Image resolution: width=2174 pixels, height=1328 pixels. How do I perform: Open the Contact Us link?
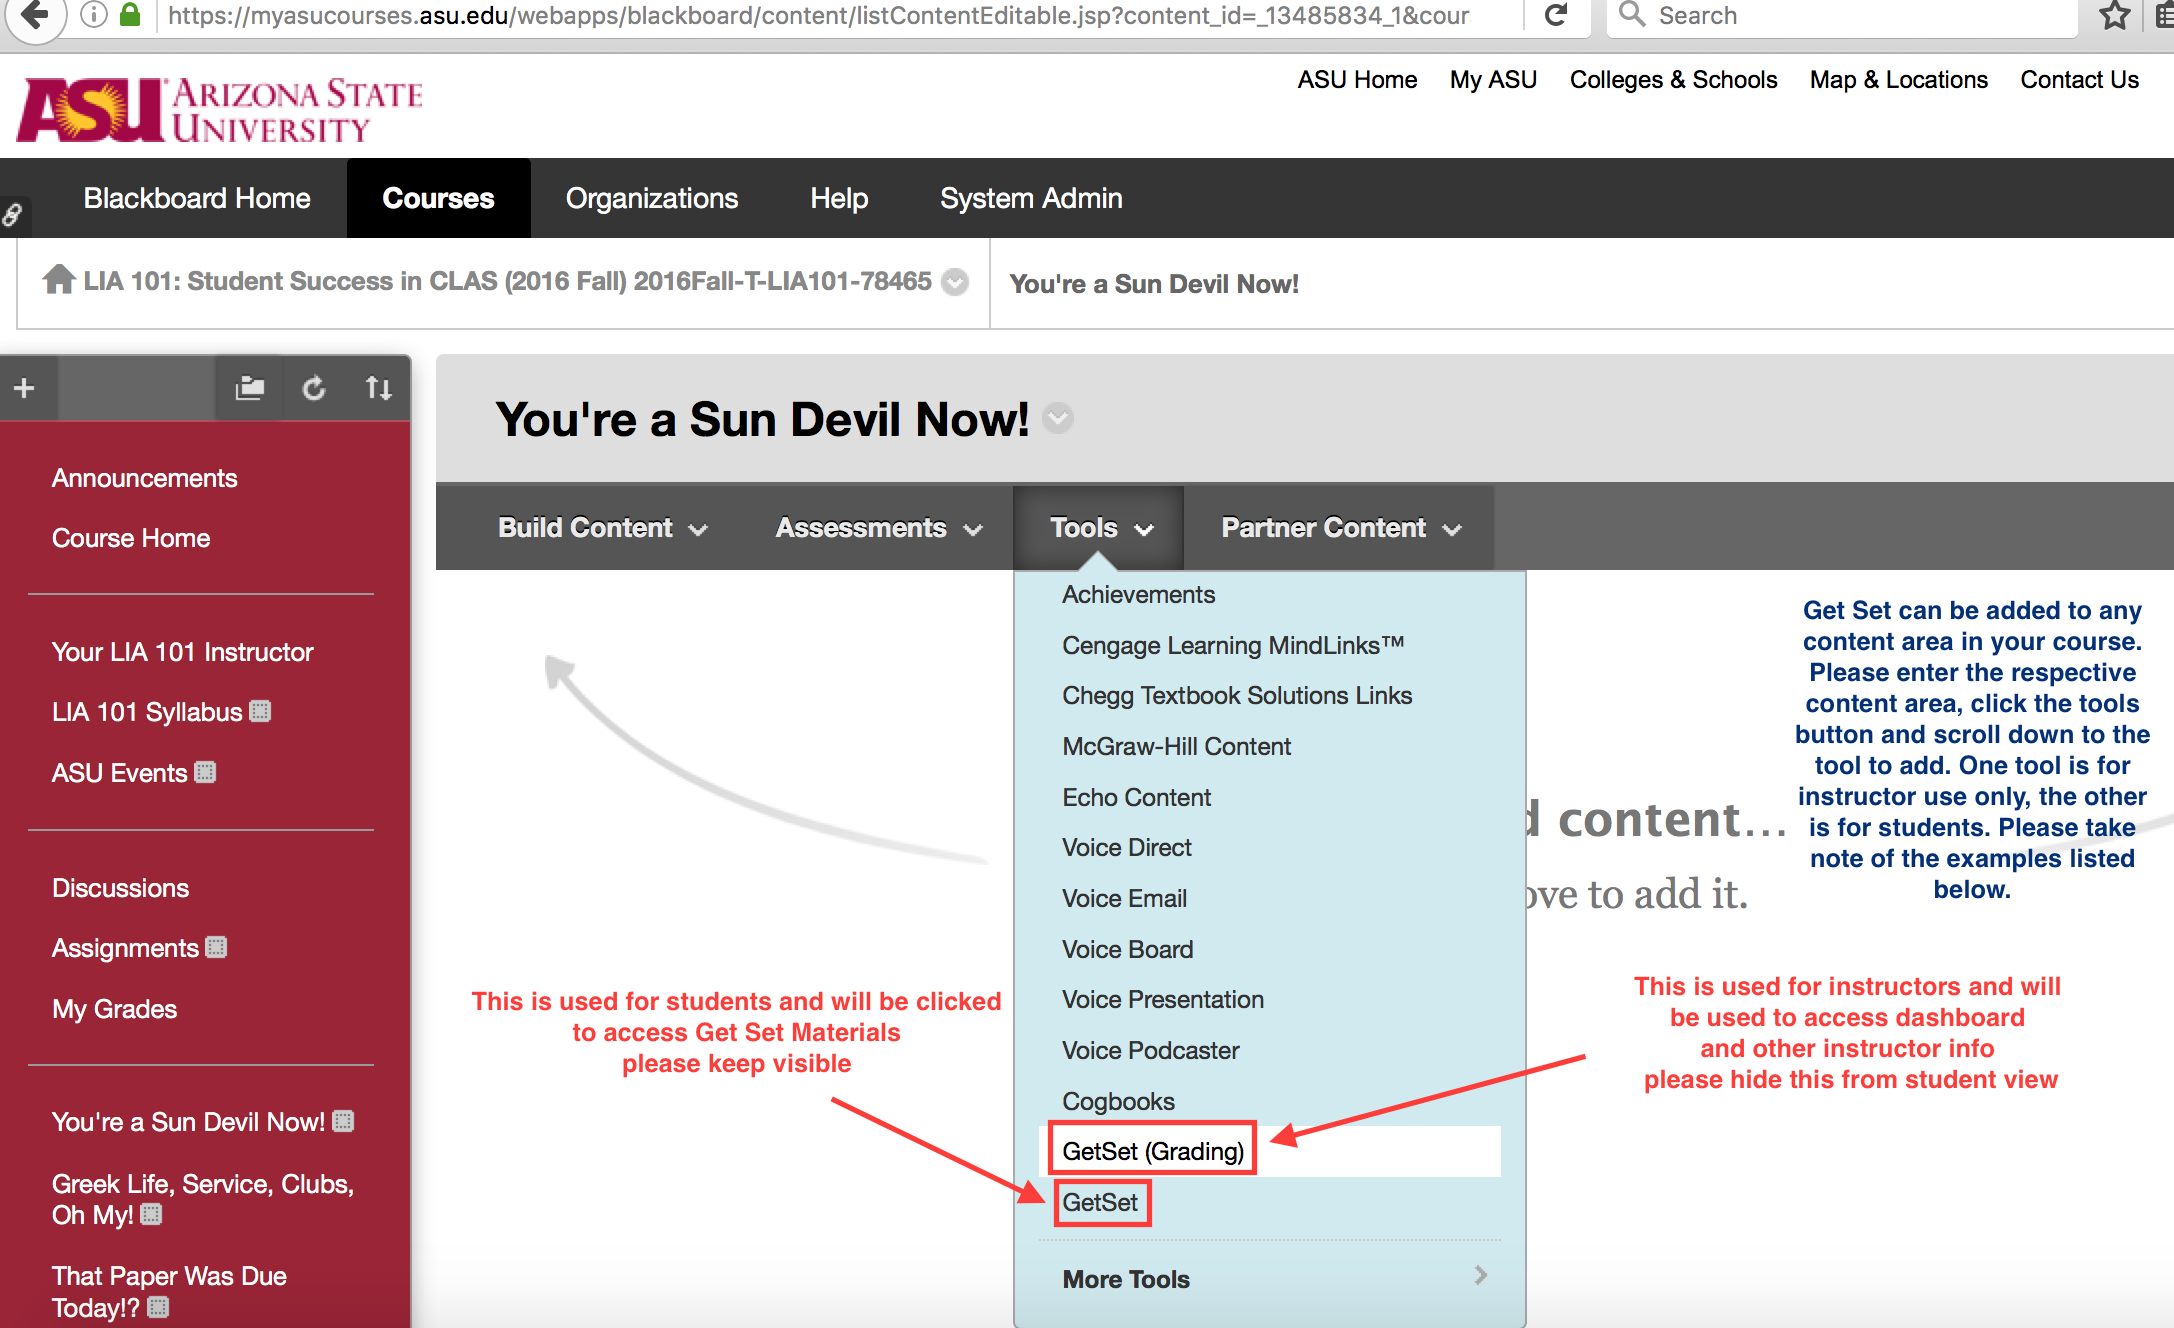[x=2079, y=80]
